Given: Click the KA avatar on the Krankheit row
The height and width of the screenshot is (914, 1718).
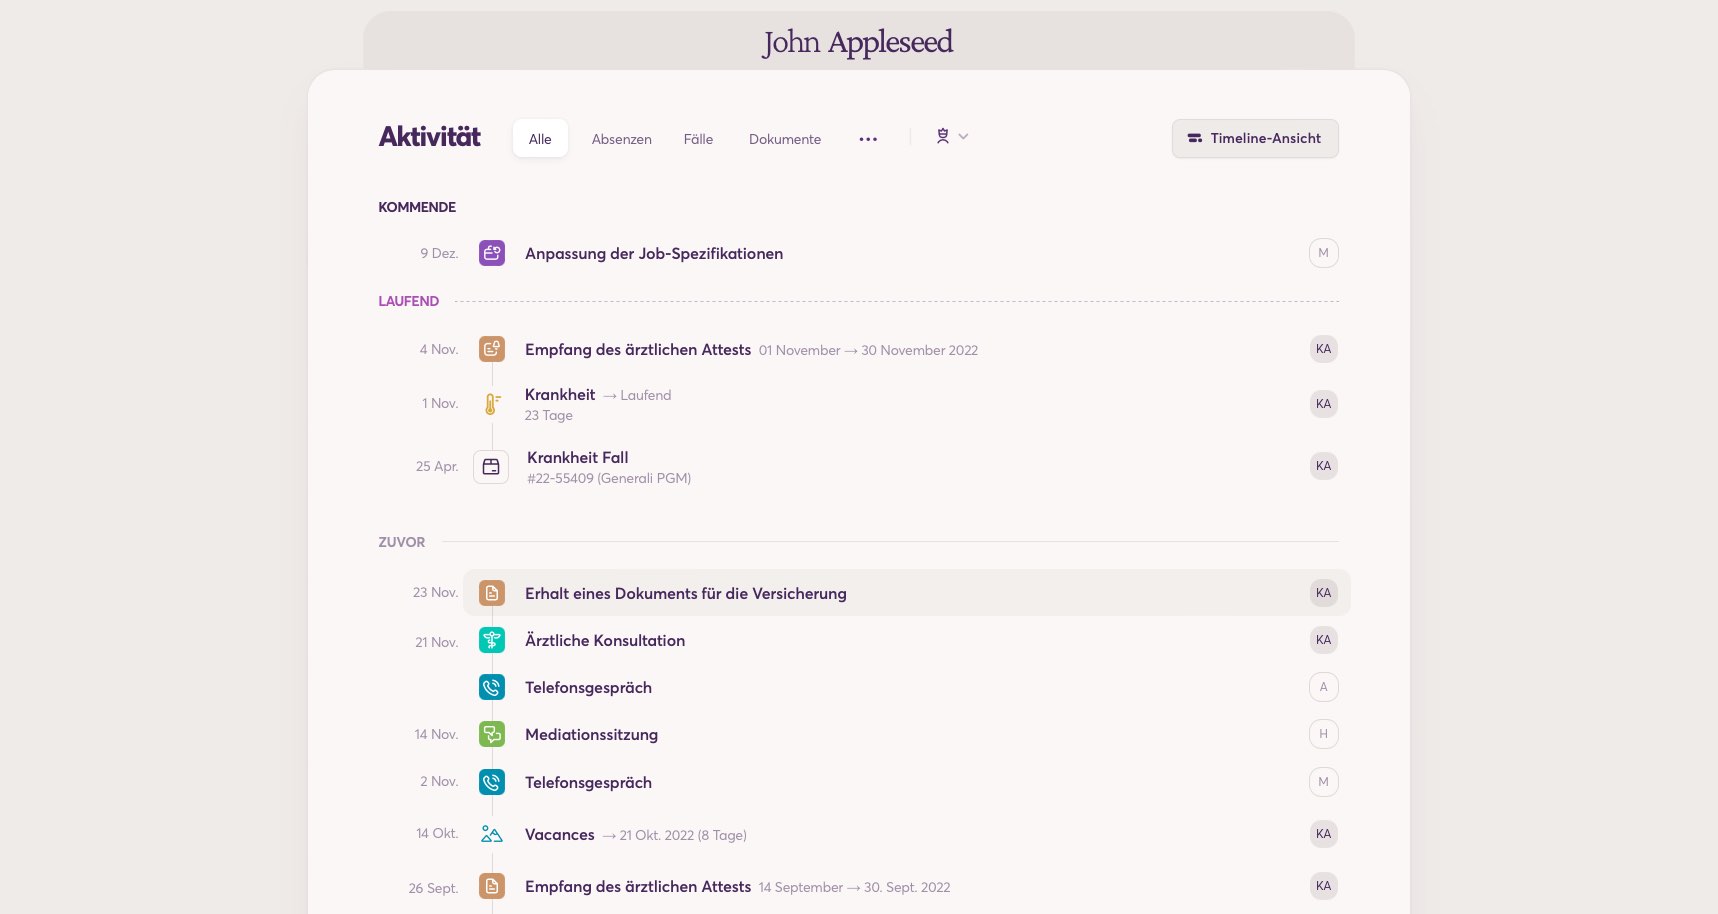Looking at the screenshot, I should coord(1323,404).
